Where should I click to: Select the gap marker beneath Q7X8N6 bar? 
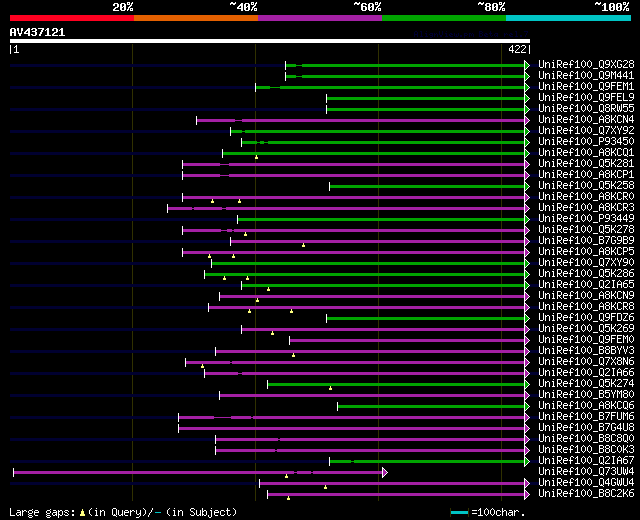[202, 367]
